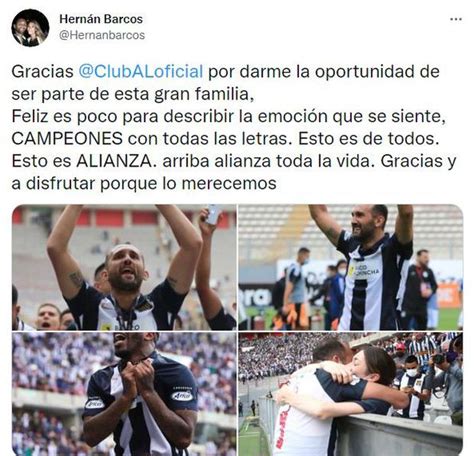Click the staff member in black jacket, top-right photo
This screenshot has width=474, height=456.
point(419,288)
